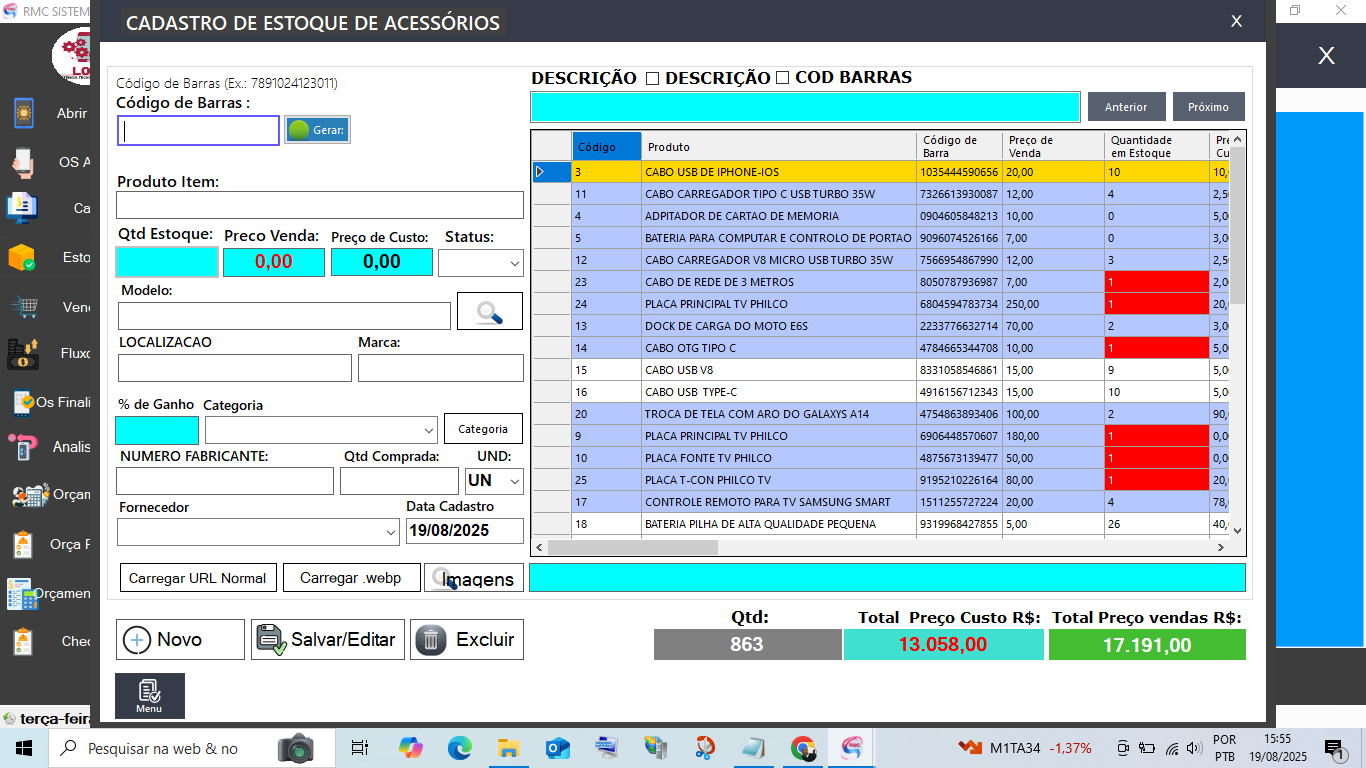Open the taskbar camera app icon
Image resolution: width=1366 pixels, height=768 pixels.
coord(296,748)
